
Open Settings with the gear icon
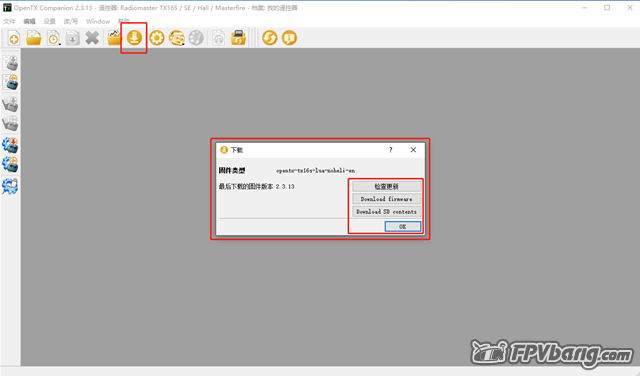click(x=157, y=38)
